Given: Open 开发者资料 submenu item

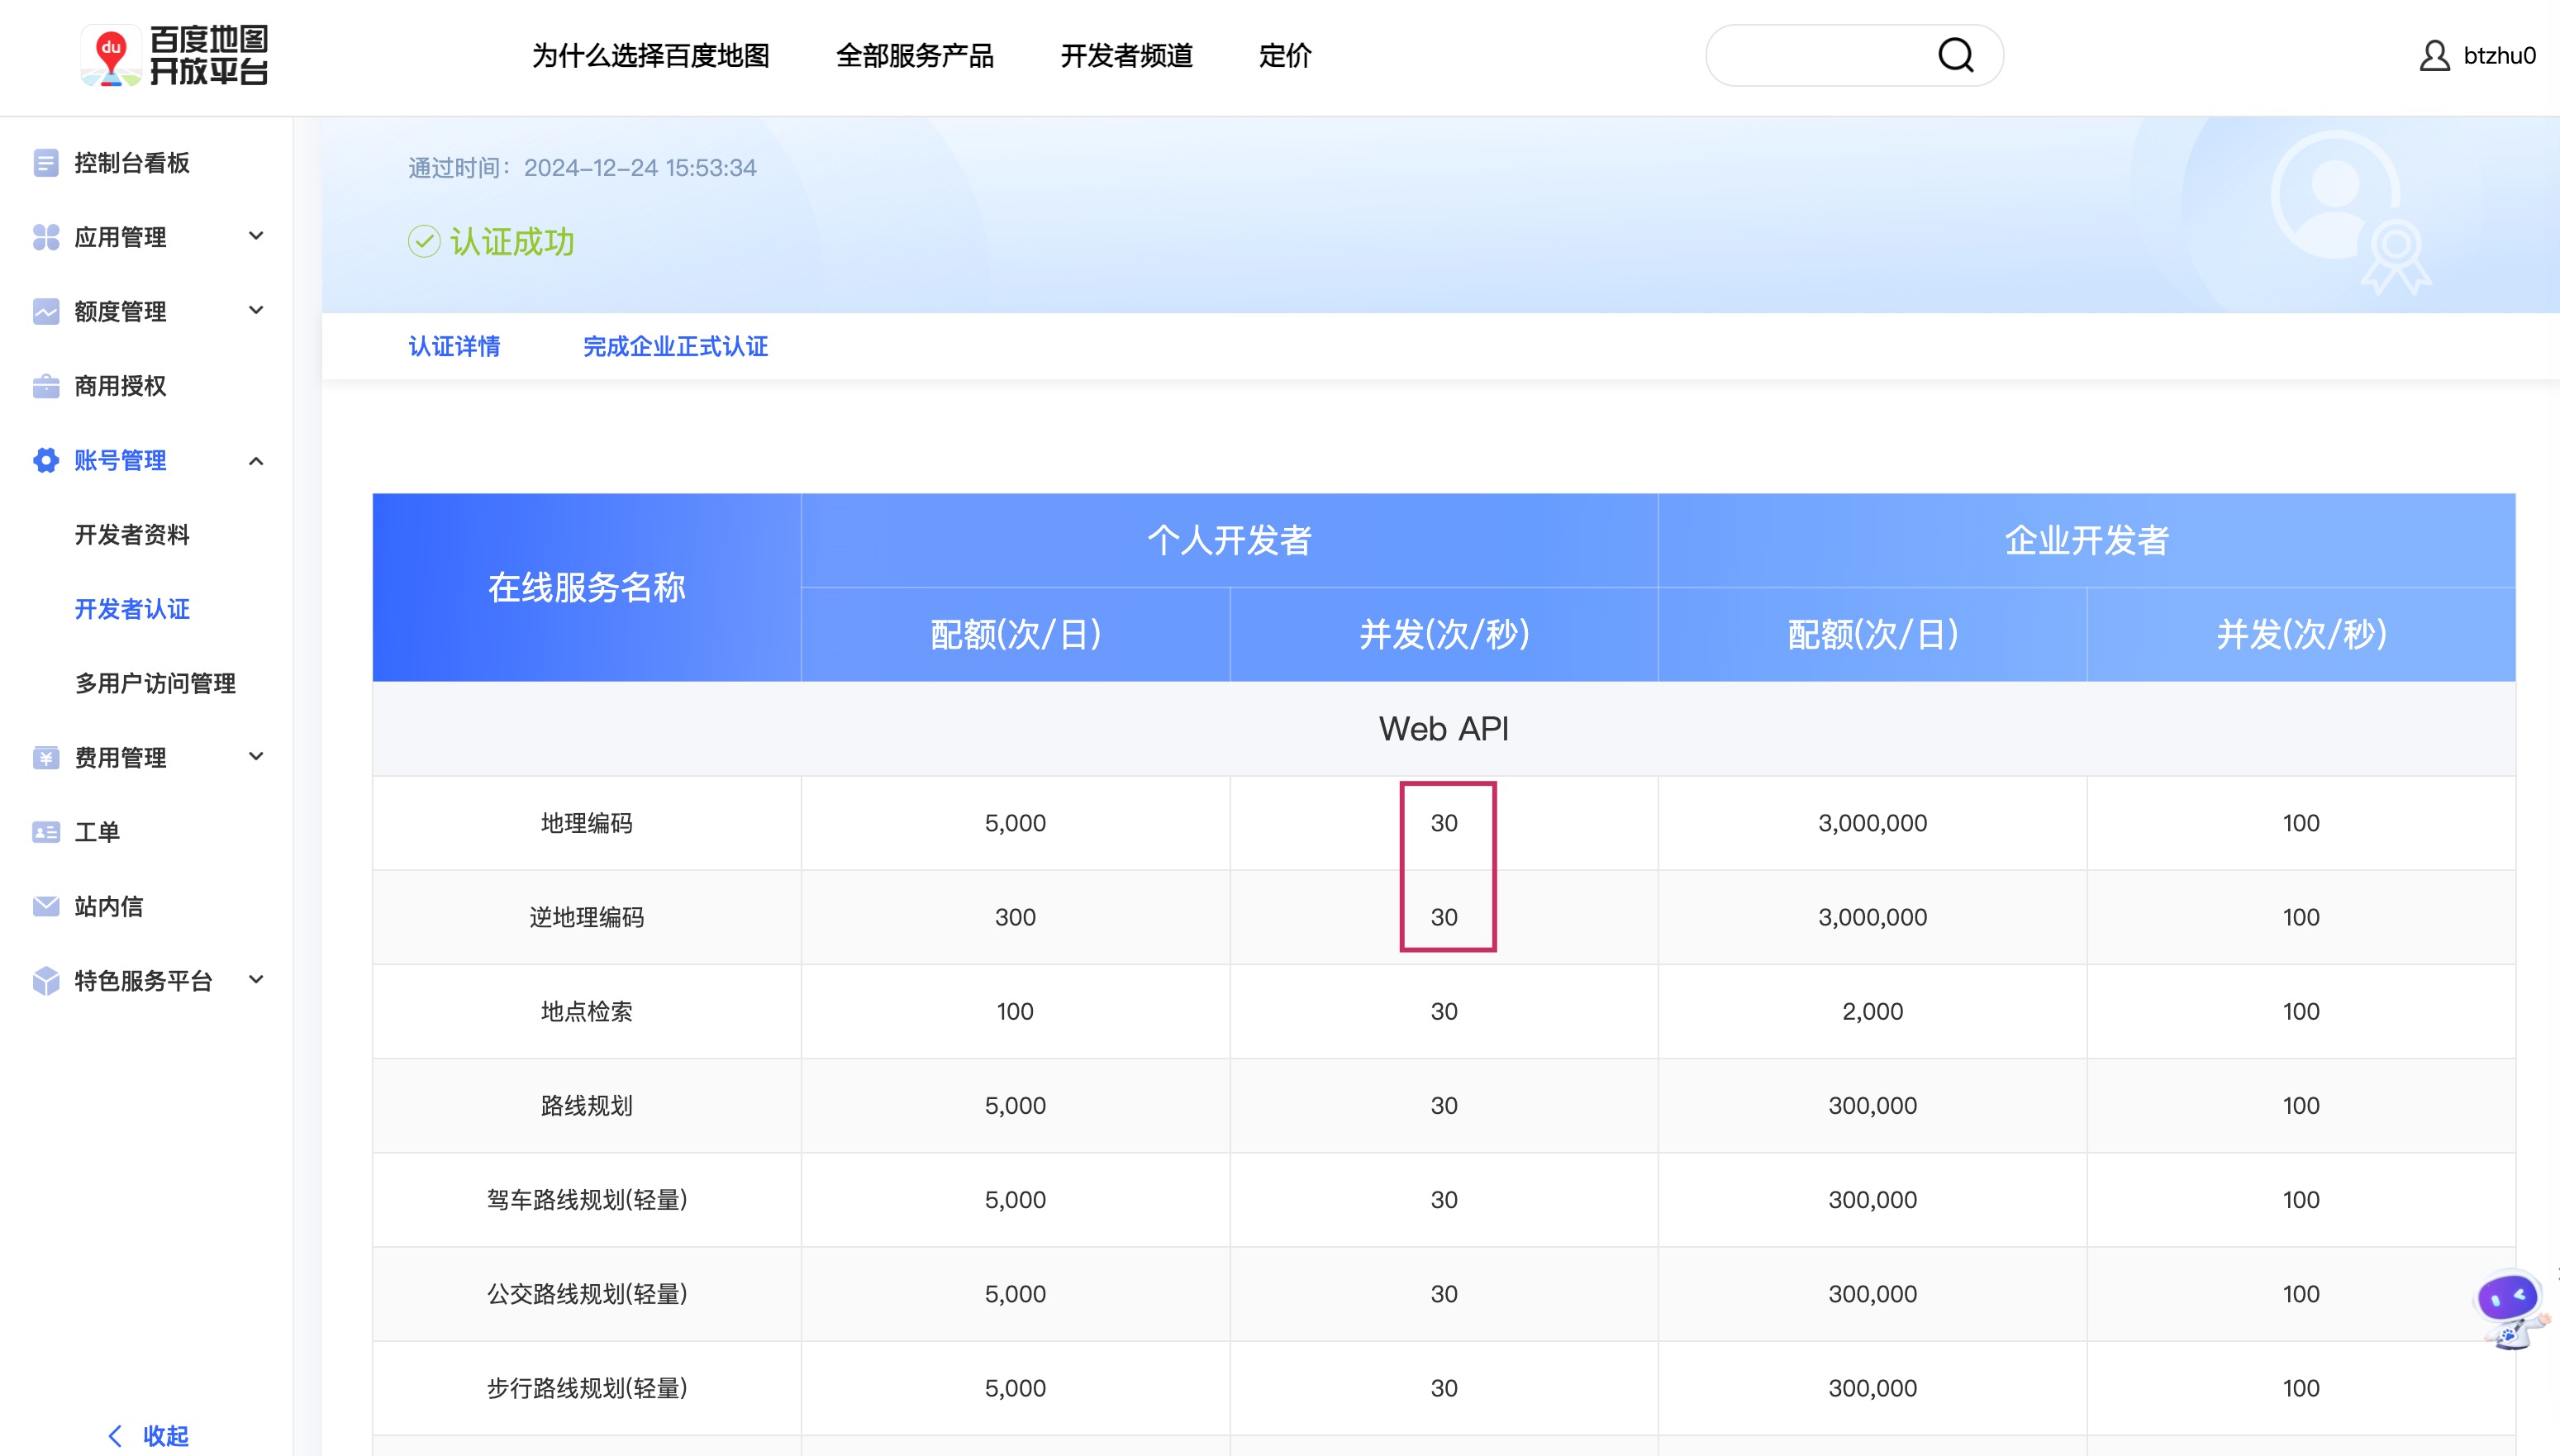Looking at the screenshot, I should click(132, 535).
